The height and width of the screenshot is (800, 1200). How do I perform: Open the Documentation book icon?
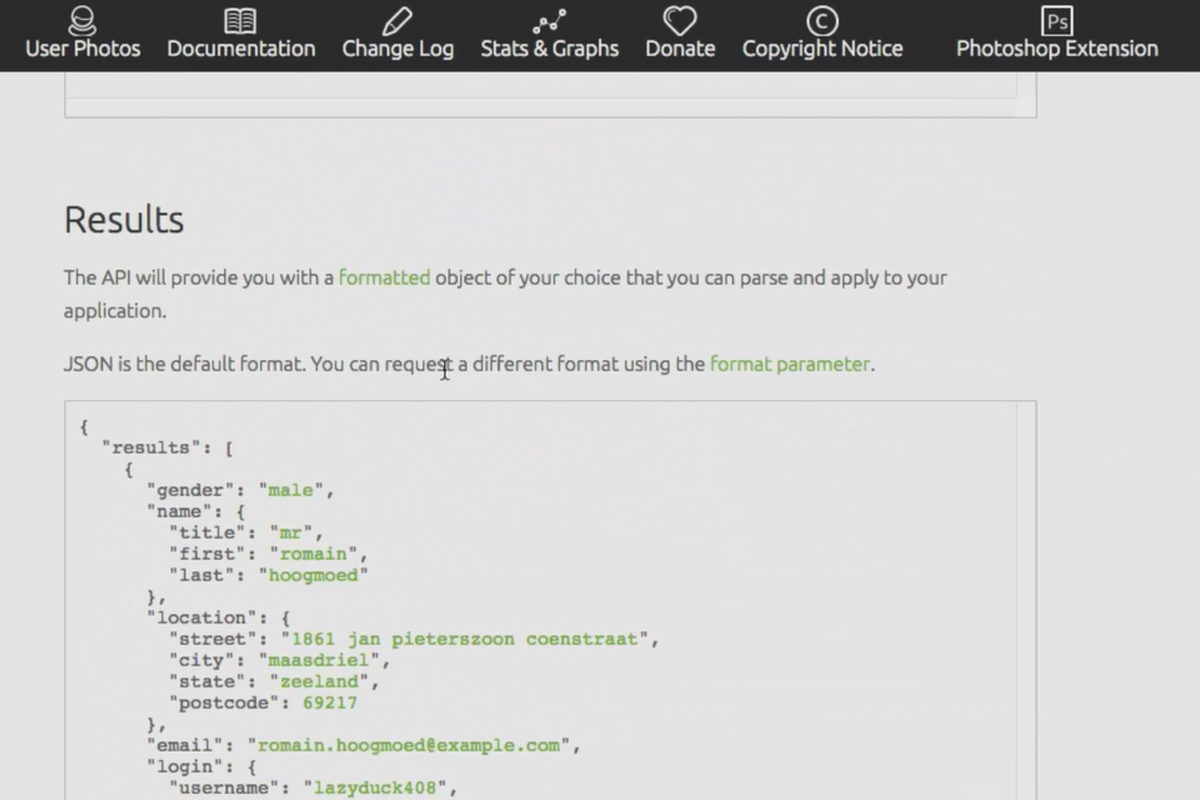click(x=240, y=20)
